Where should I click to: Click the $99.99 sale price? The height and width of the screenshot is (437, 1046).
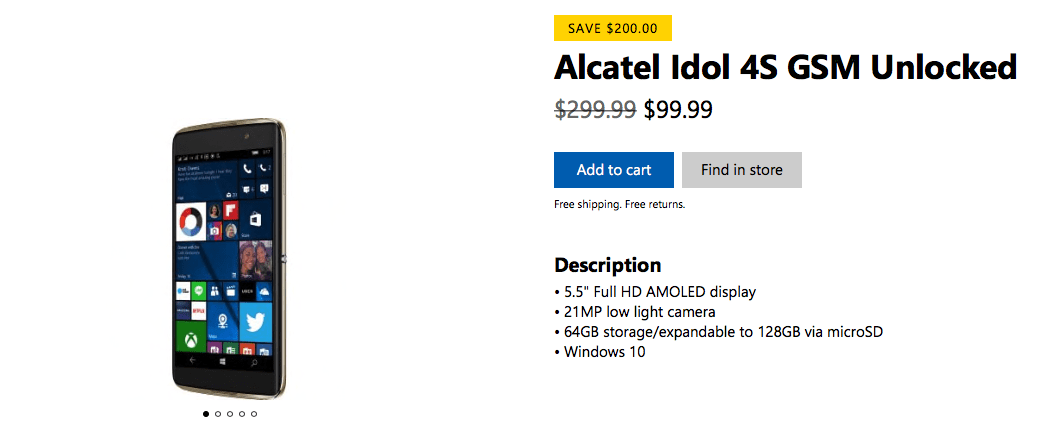[x=678, y=109]
